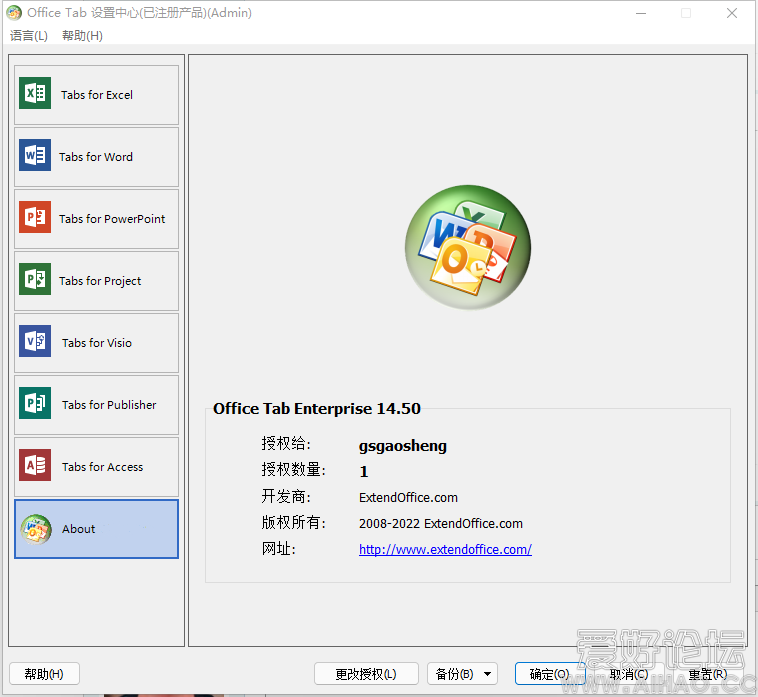758x697 pixels.
Task: Click the 授权数量 label
Action: click(293, 469)
